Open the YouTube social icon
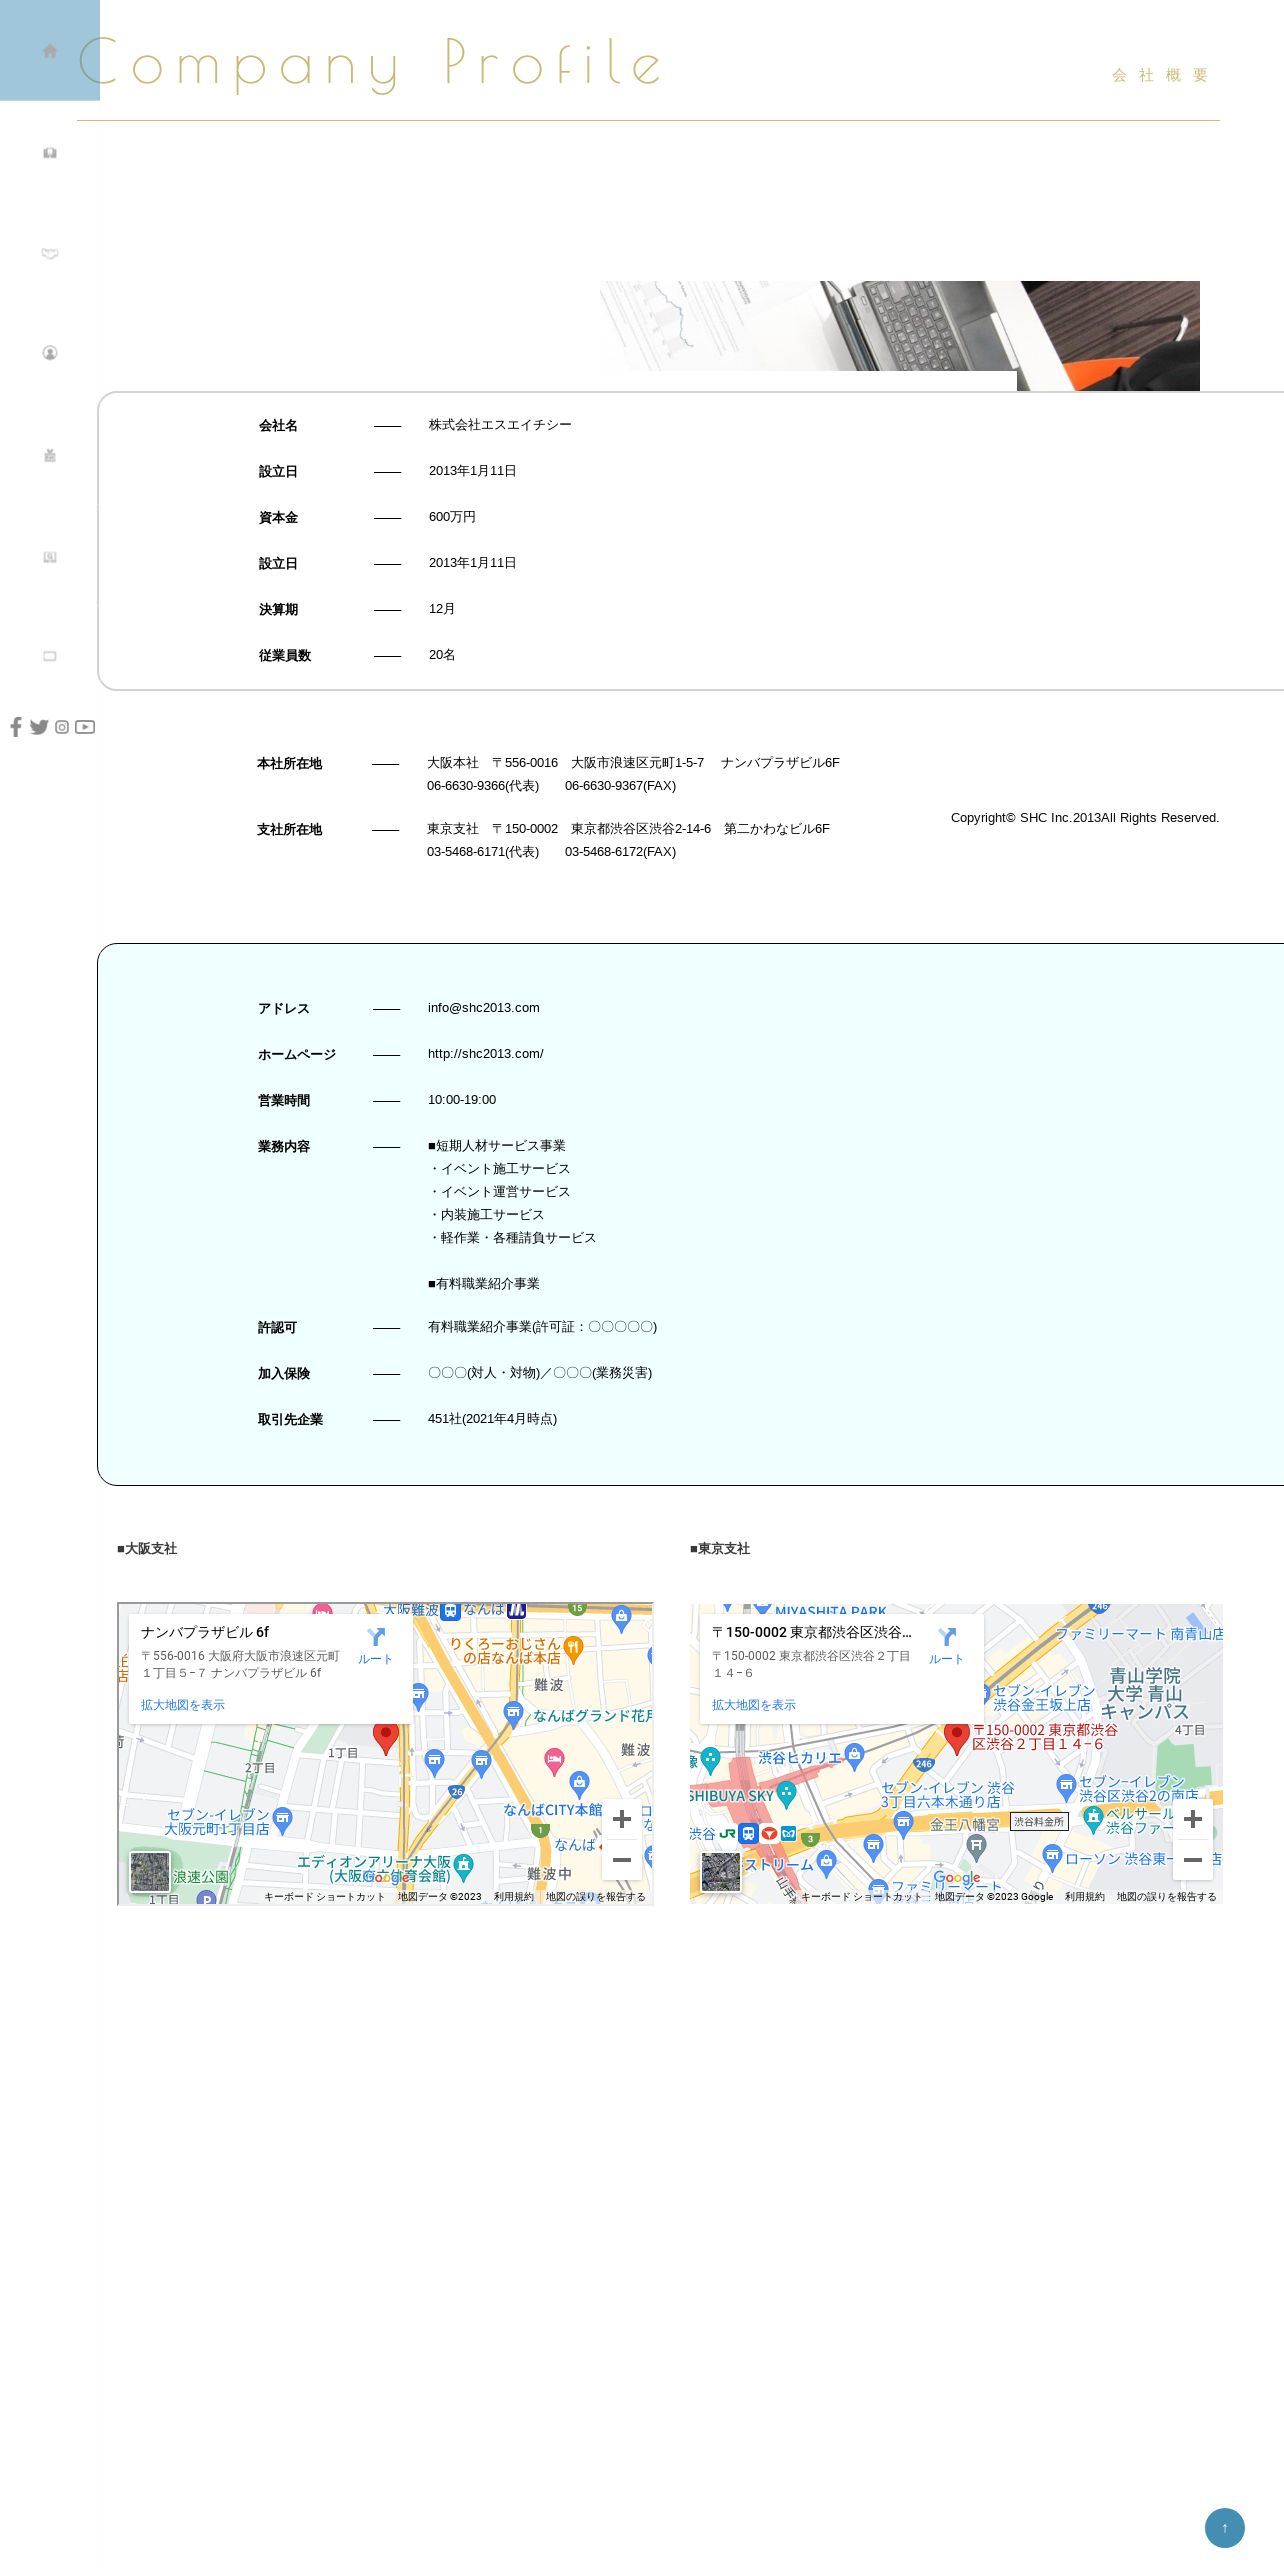This screenshot has height=2568, width=1284. tap(85, 727)
